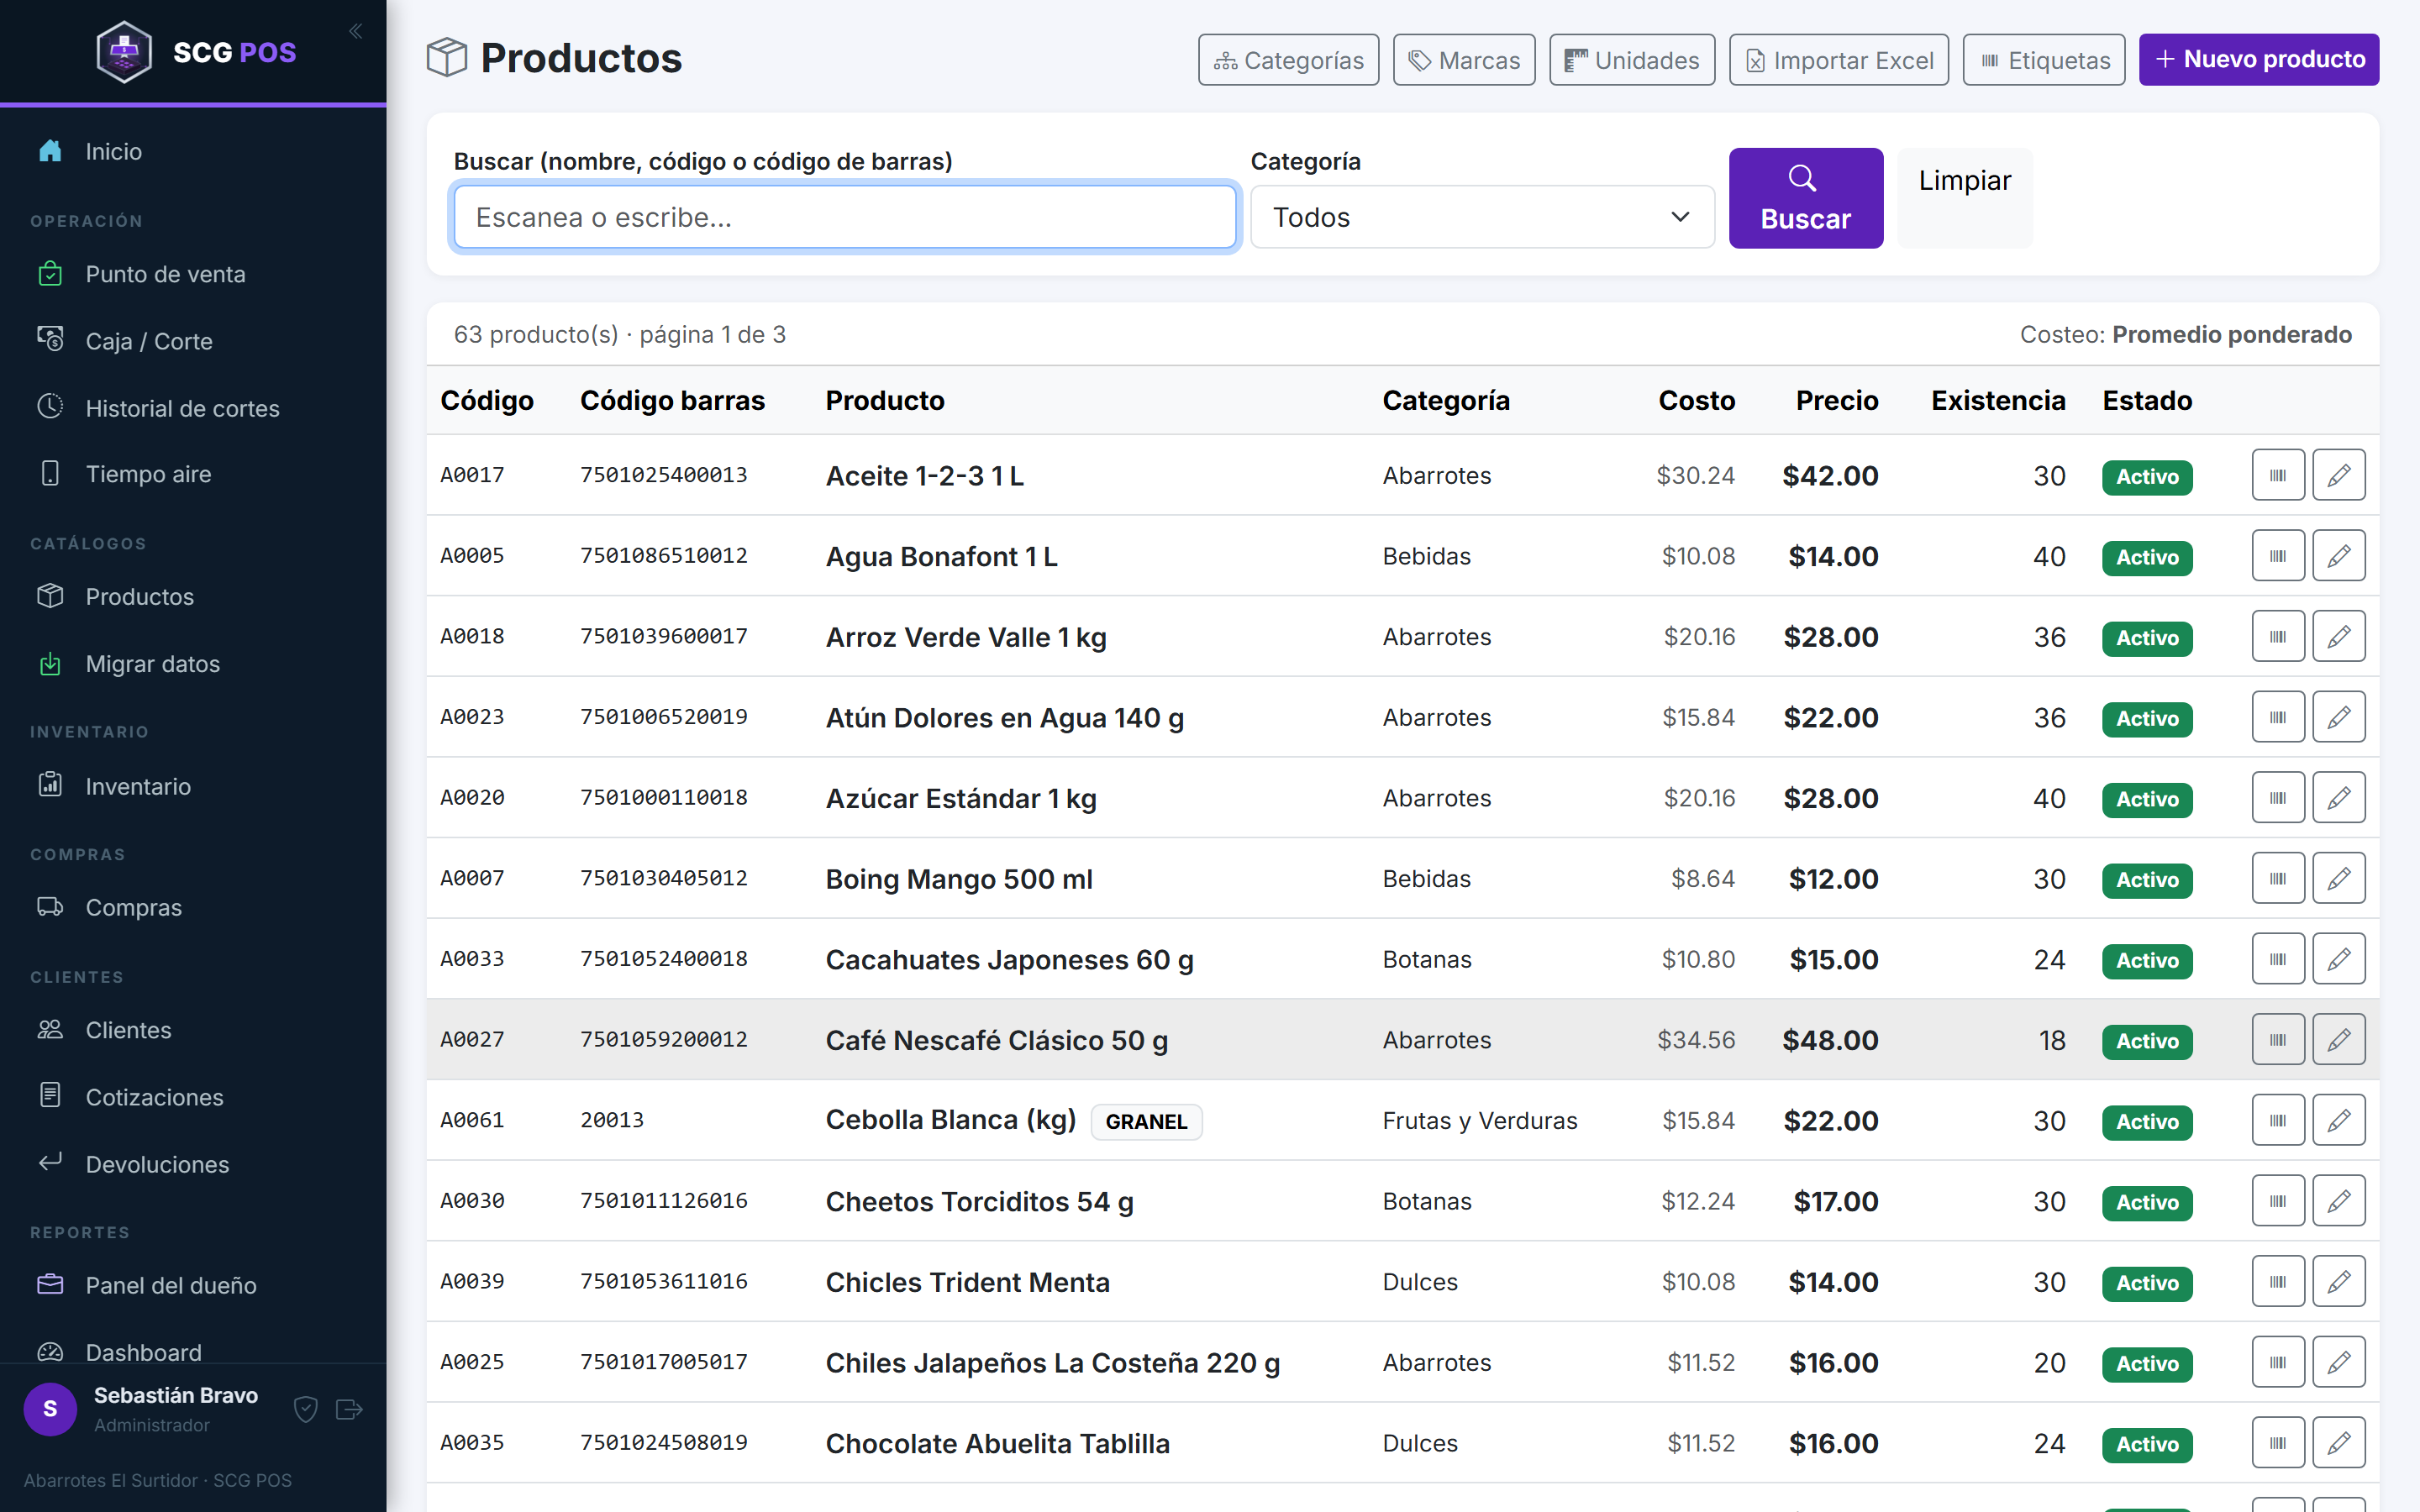Create a Nuevo producto
This screenshot has height=1512, width=2420.
tap(2258, 60)
